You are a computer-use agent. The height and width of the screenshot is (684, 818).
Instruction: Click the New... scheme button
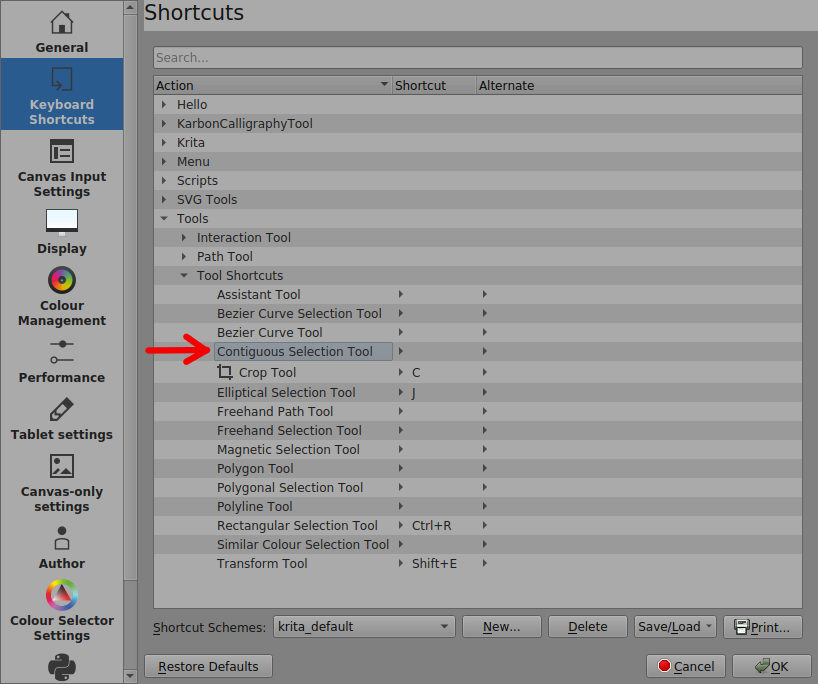coord(501,627)
